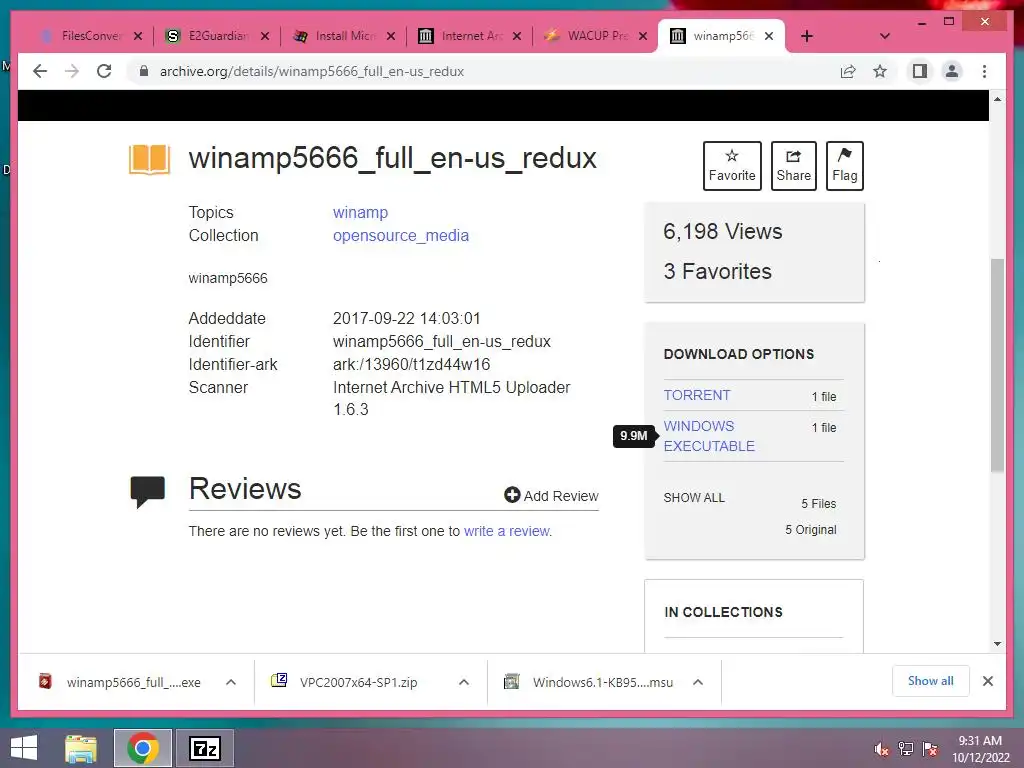
Task: Open a new browser tab
Action: (807, 36)
